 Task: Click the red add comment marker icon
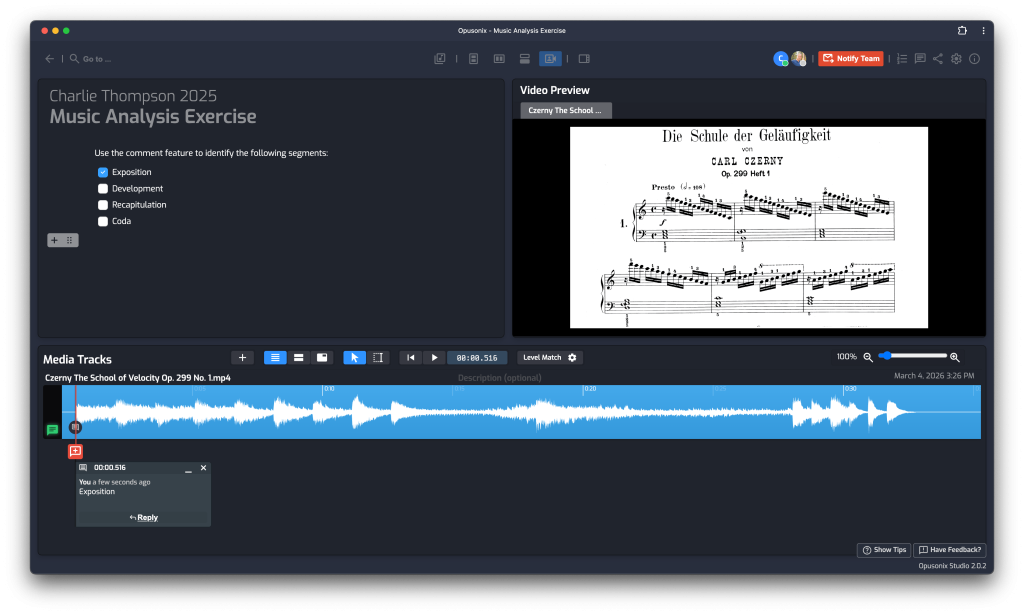pos(75,451)
